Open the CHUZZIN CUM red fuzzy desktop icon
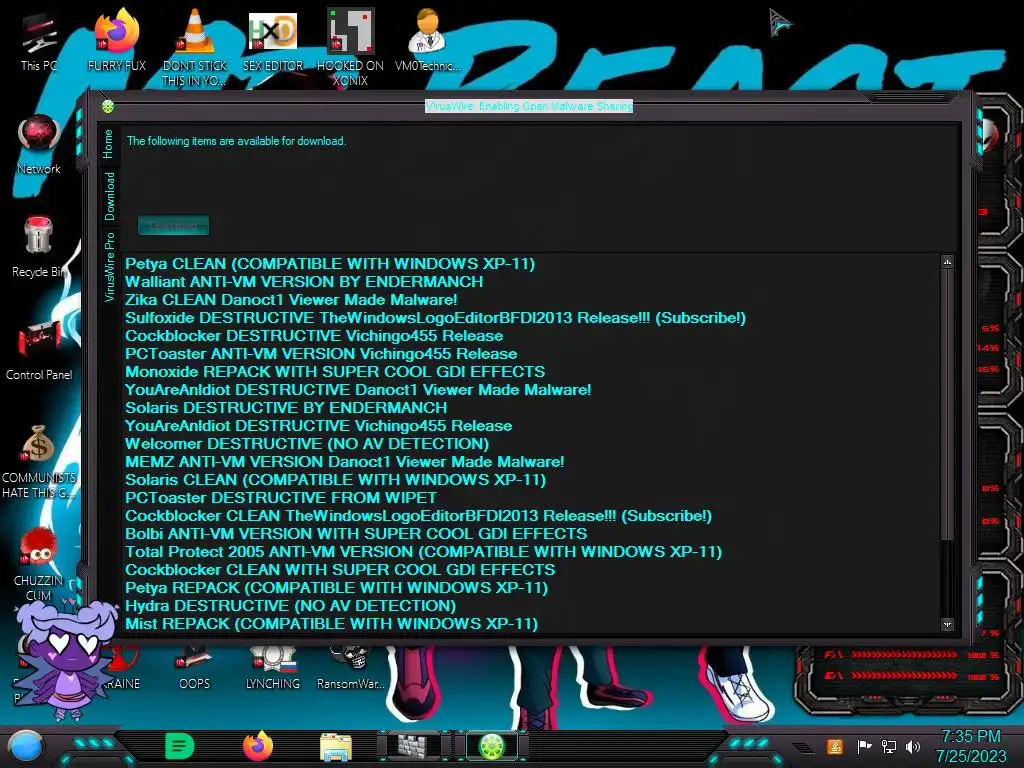This screenshot has height=768, width=1024. [x=39, y=564]
